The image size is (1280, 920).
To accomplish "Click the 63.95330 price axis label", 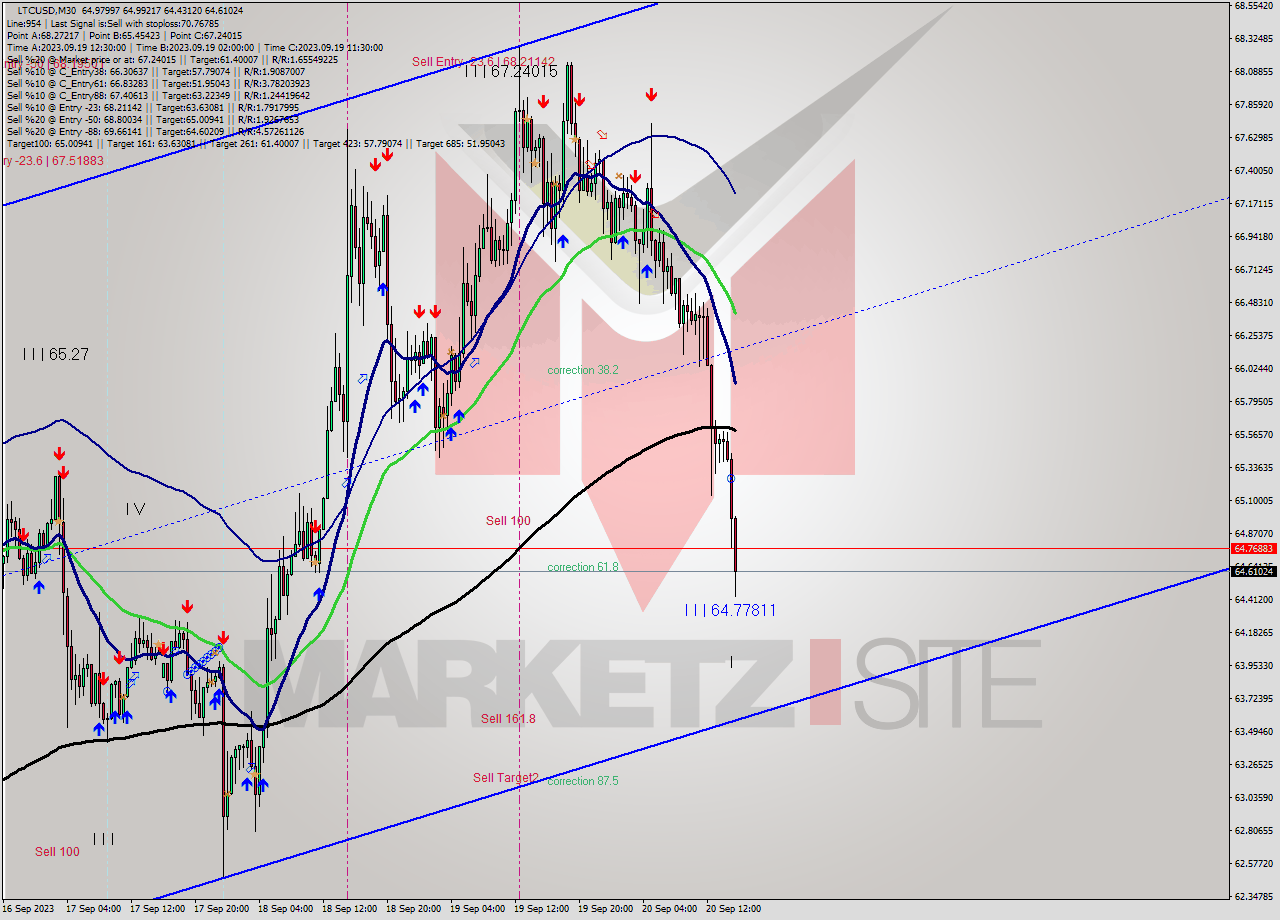I will click(x=1253, y=666).
